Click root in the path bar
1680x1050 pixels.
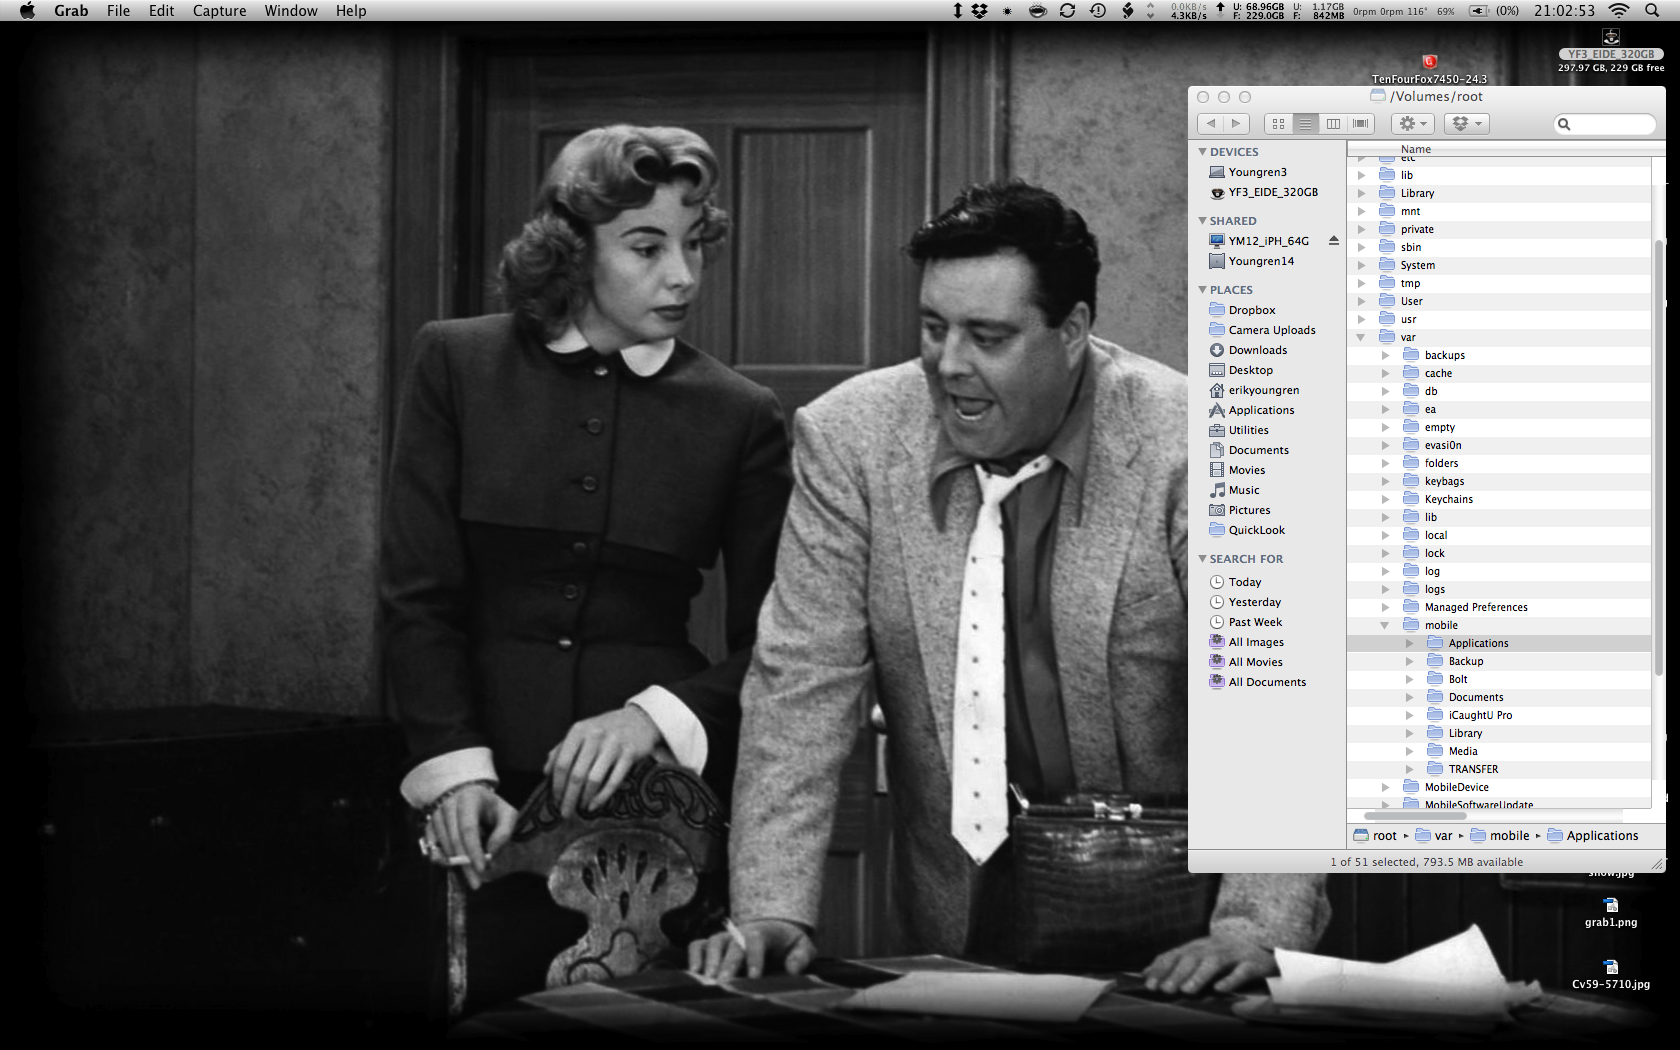point(1376,836)
